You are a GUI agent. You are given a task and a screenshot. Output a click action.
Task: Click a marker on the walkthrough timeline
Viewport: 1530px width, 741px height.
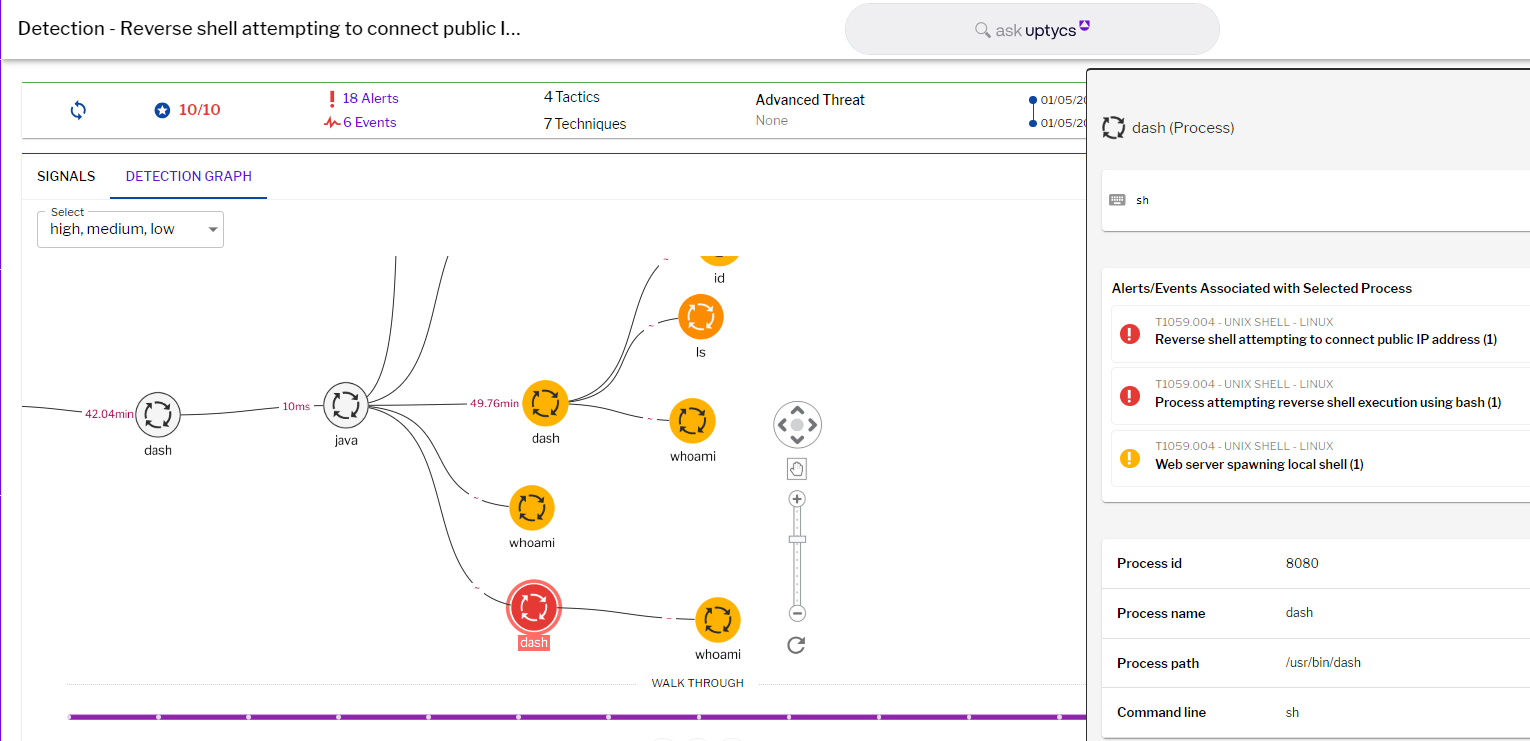(518, 716)
